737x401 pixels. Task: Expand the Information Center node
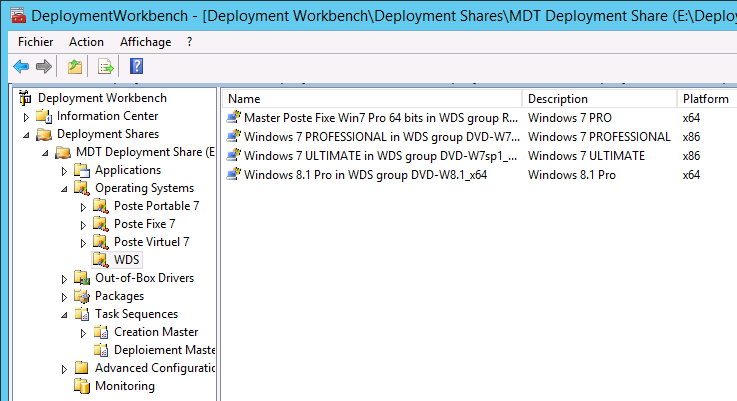pyautogui.click(x=27, y=117)
